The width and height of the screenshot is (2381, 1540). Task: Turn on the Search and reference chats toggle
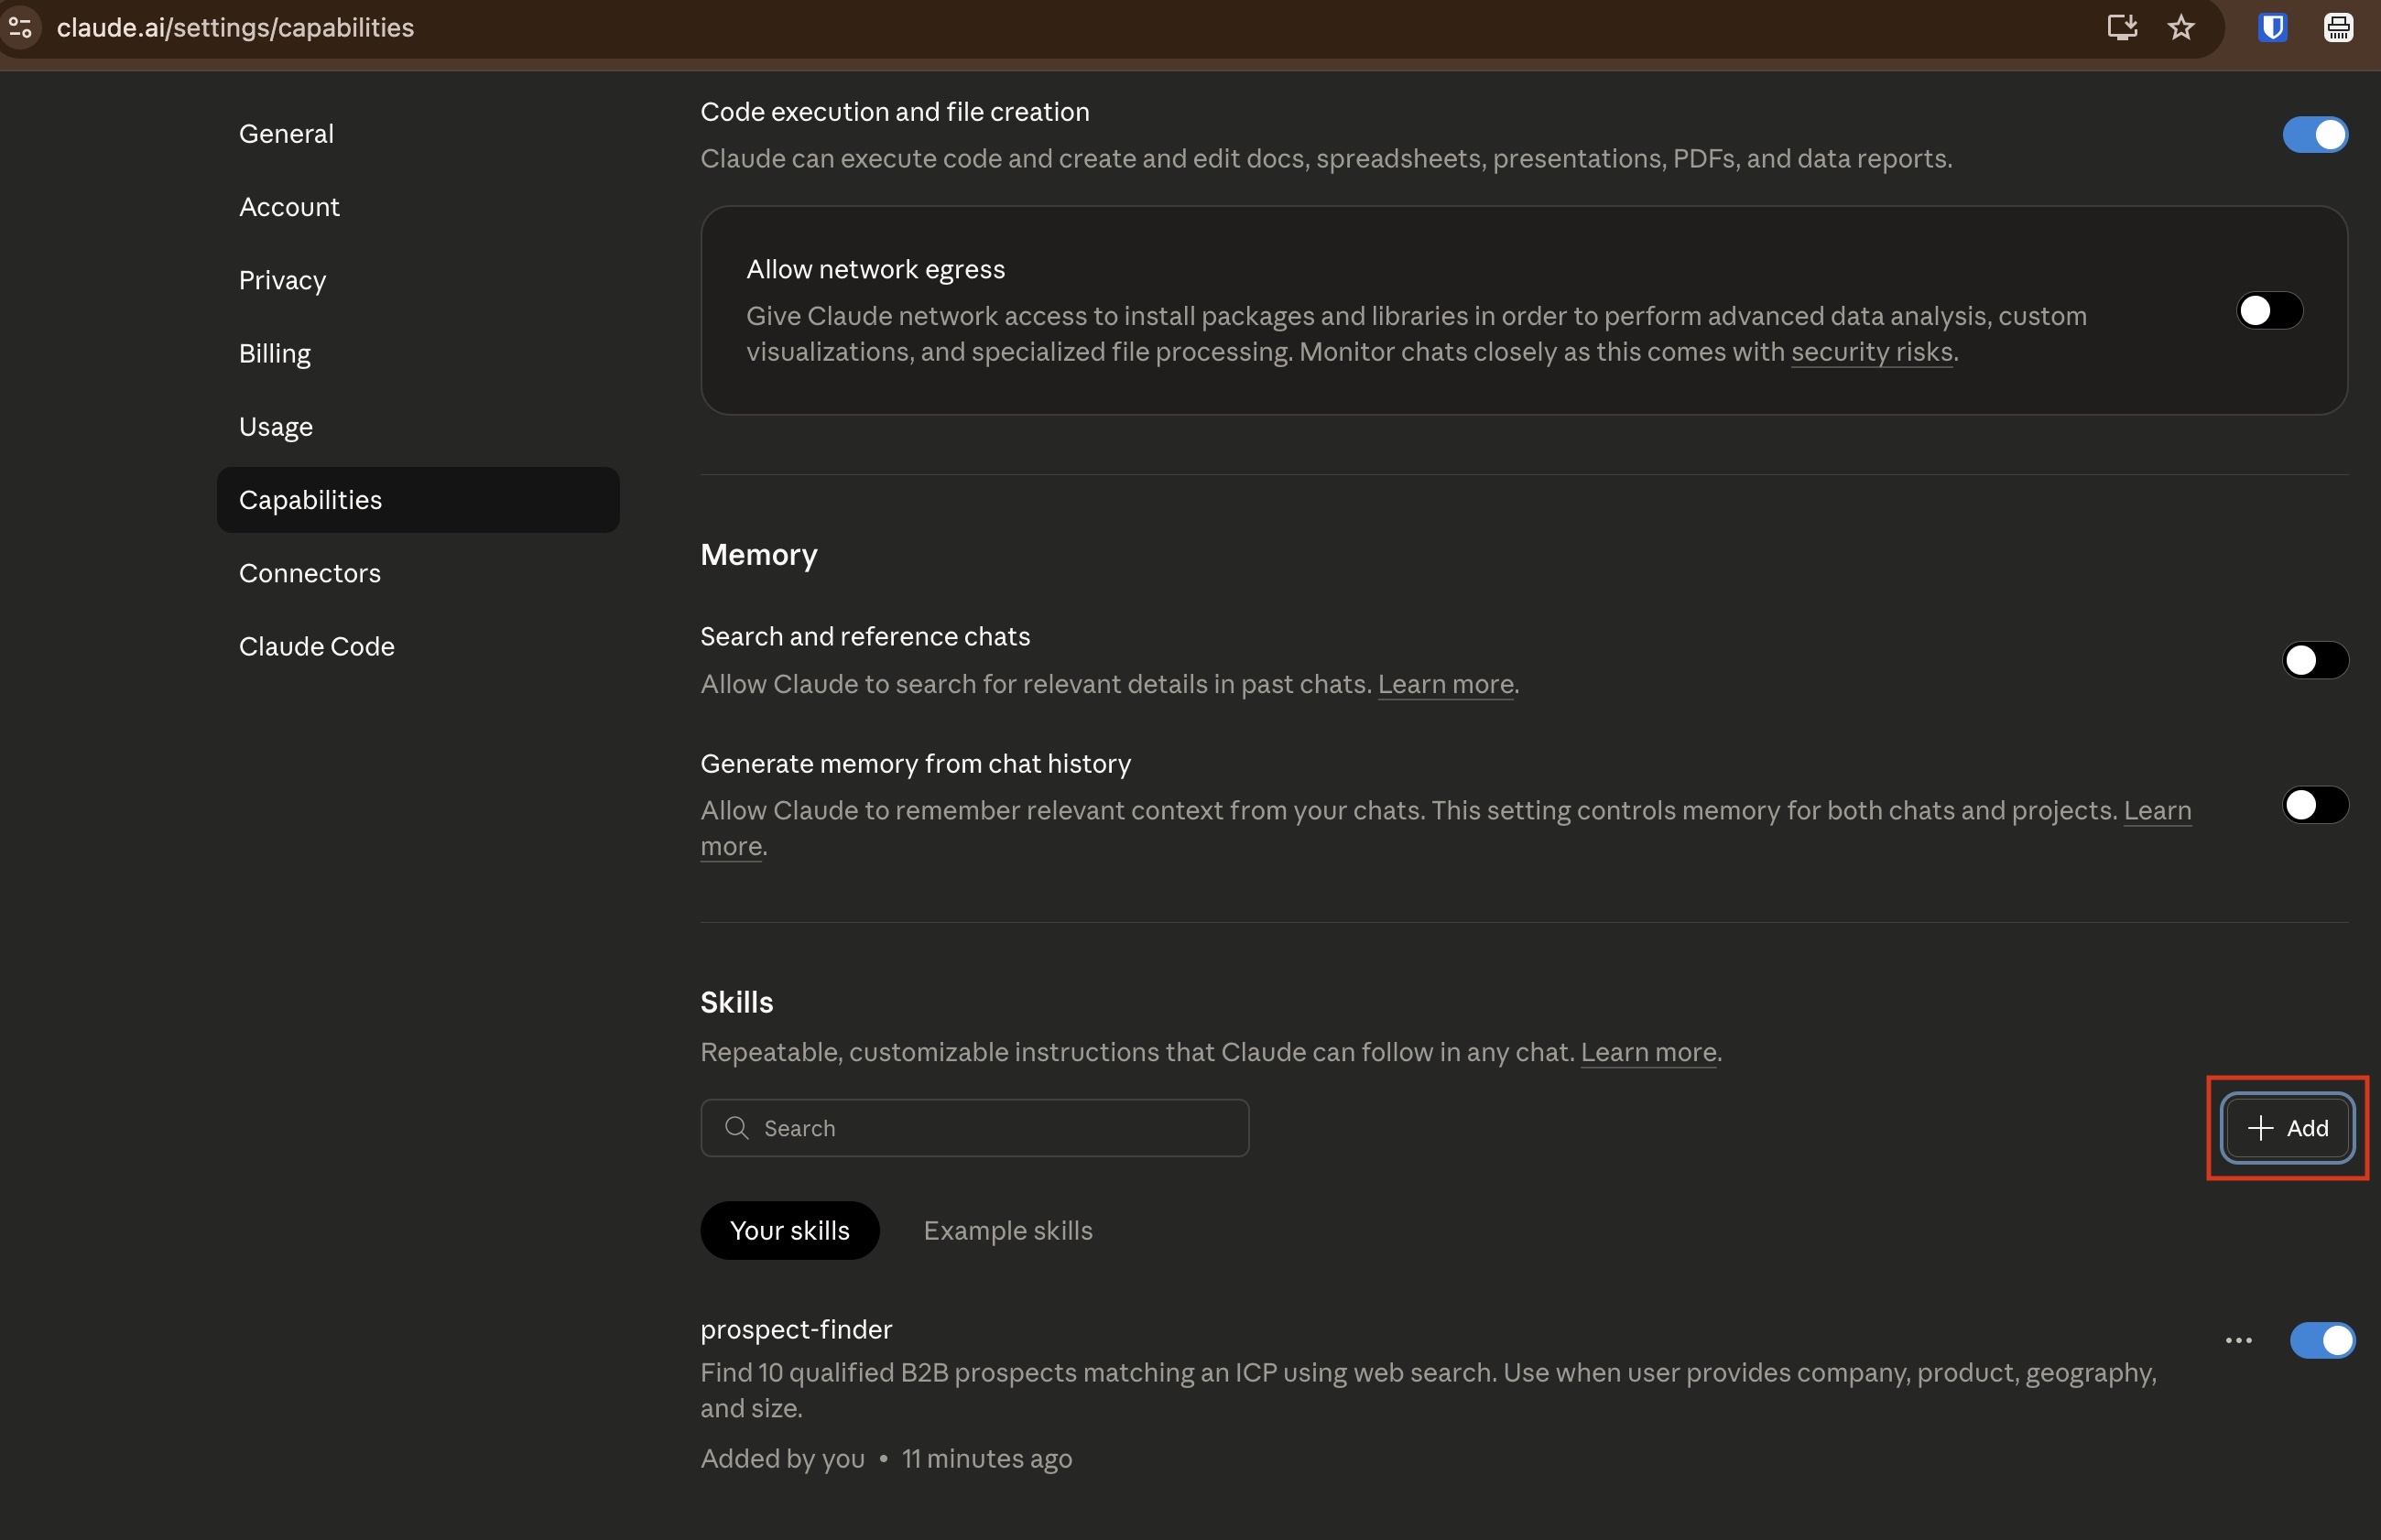2314,660
